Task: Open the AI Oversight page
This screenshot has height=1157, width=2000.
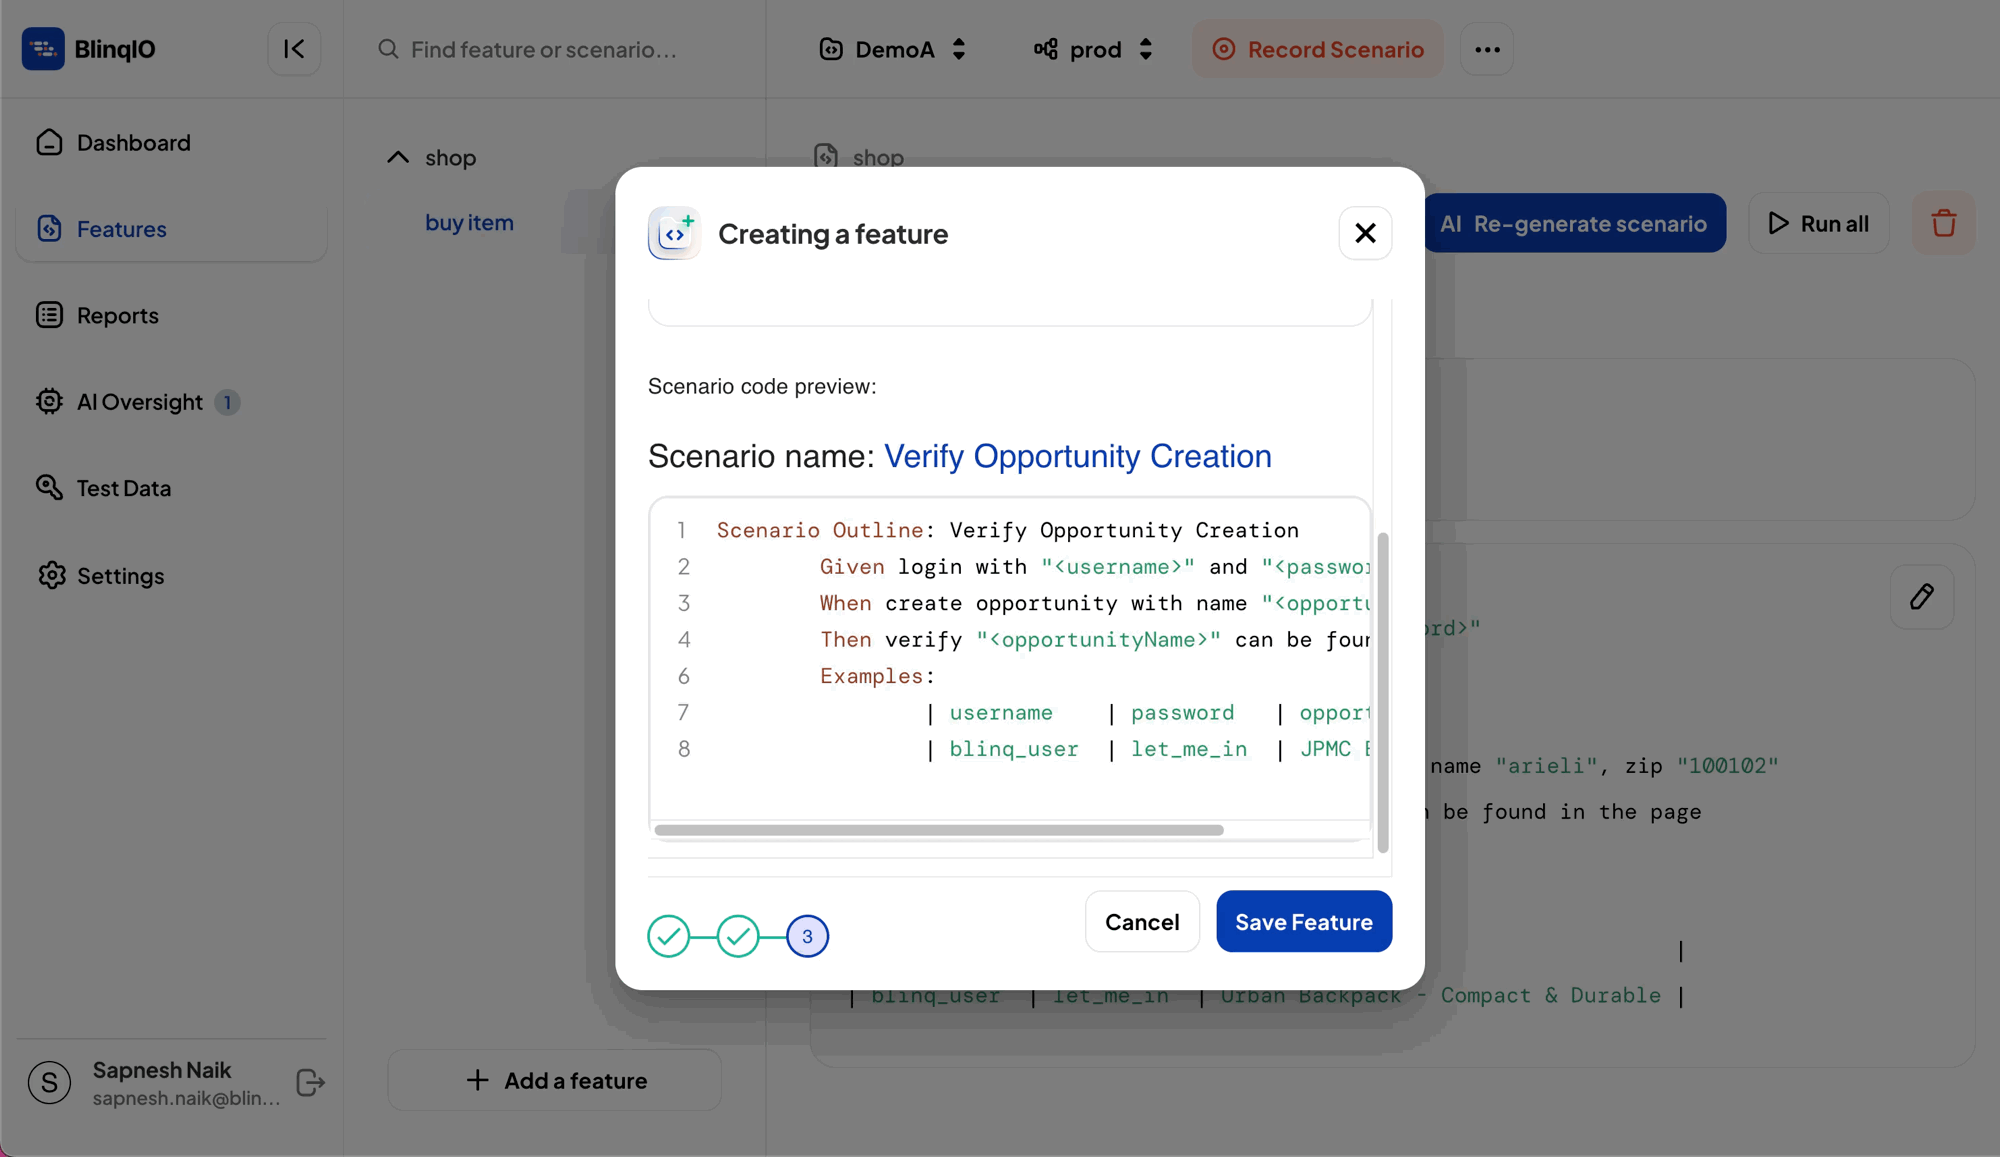Action: (x=172, y=402)
